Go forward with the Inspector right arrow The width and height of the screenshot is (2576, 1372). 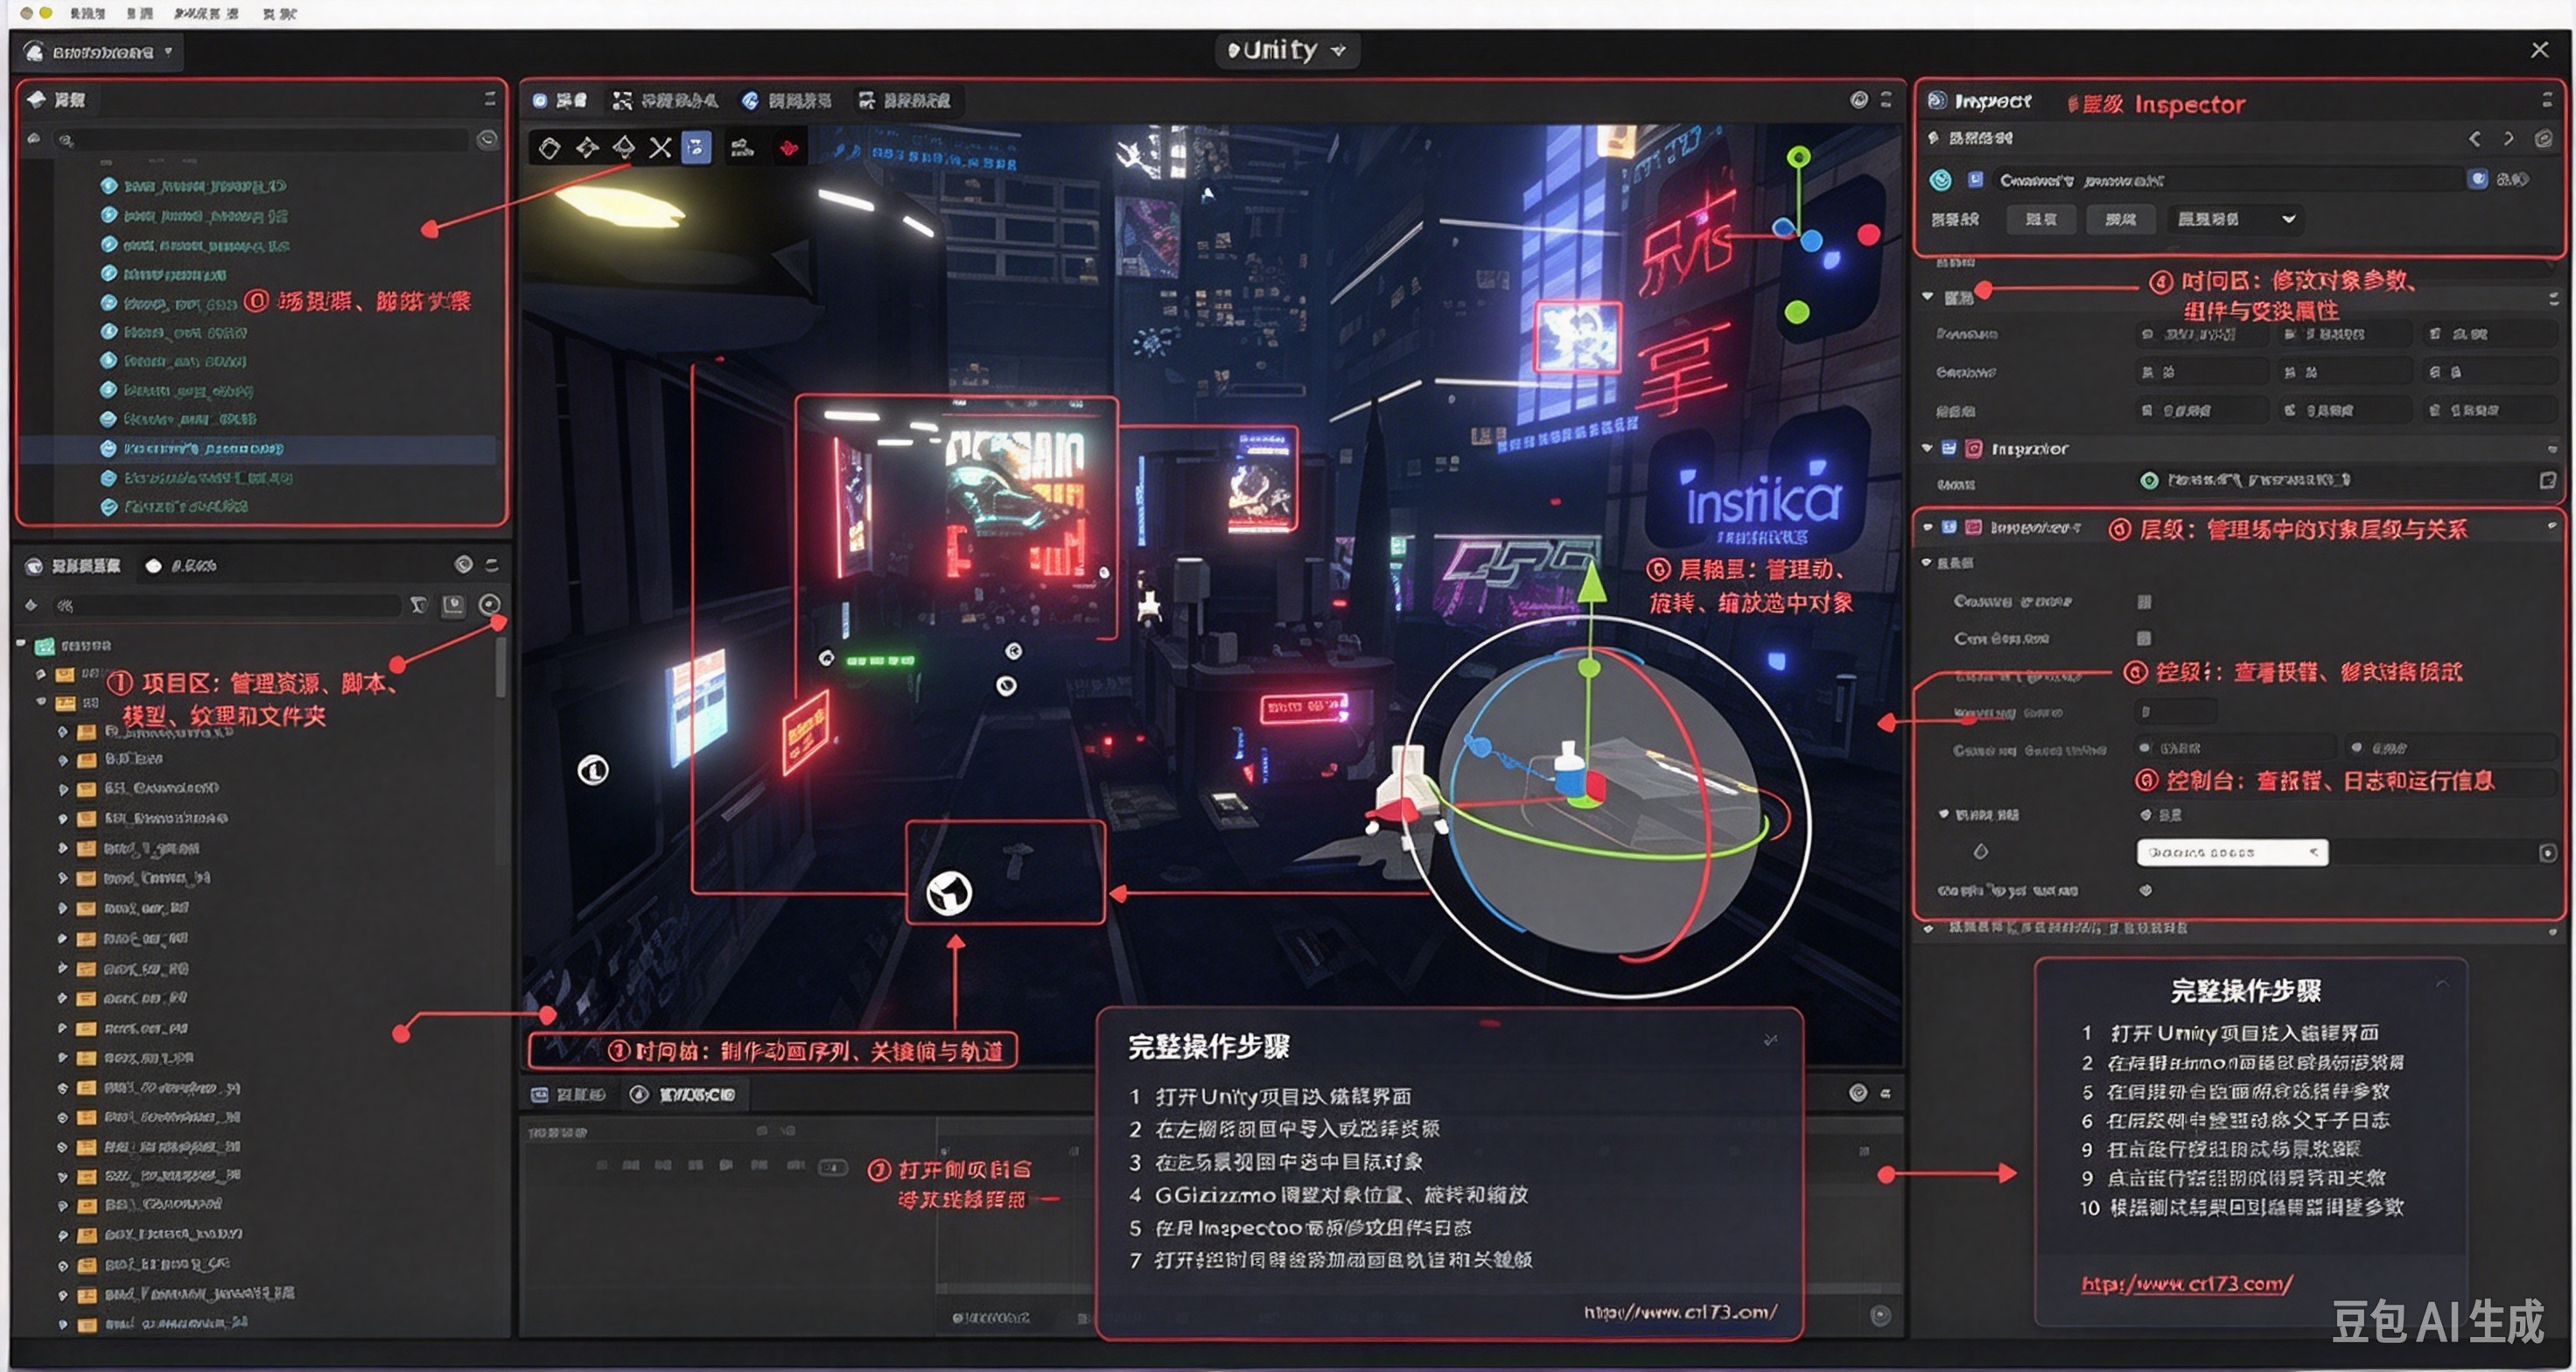[x=2509, y=139]
